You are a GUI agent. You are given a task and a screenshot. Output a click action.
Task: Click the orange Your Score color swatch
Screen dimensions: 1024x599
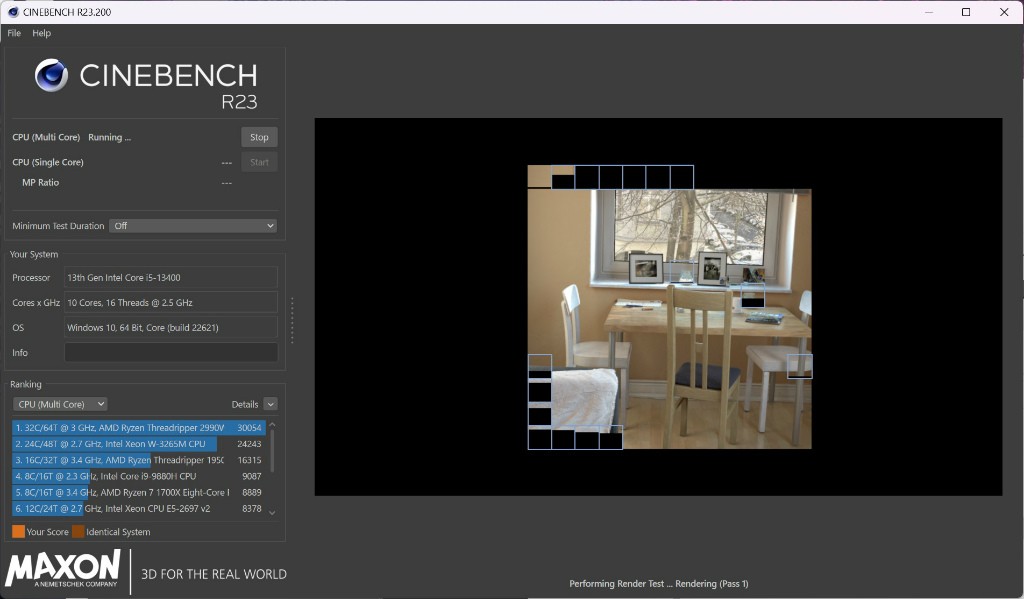pyautogui.click(x=18, y=532)
